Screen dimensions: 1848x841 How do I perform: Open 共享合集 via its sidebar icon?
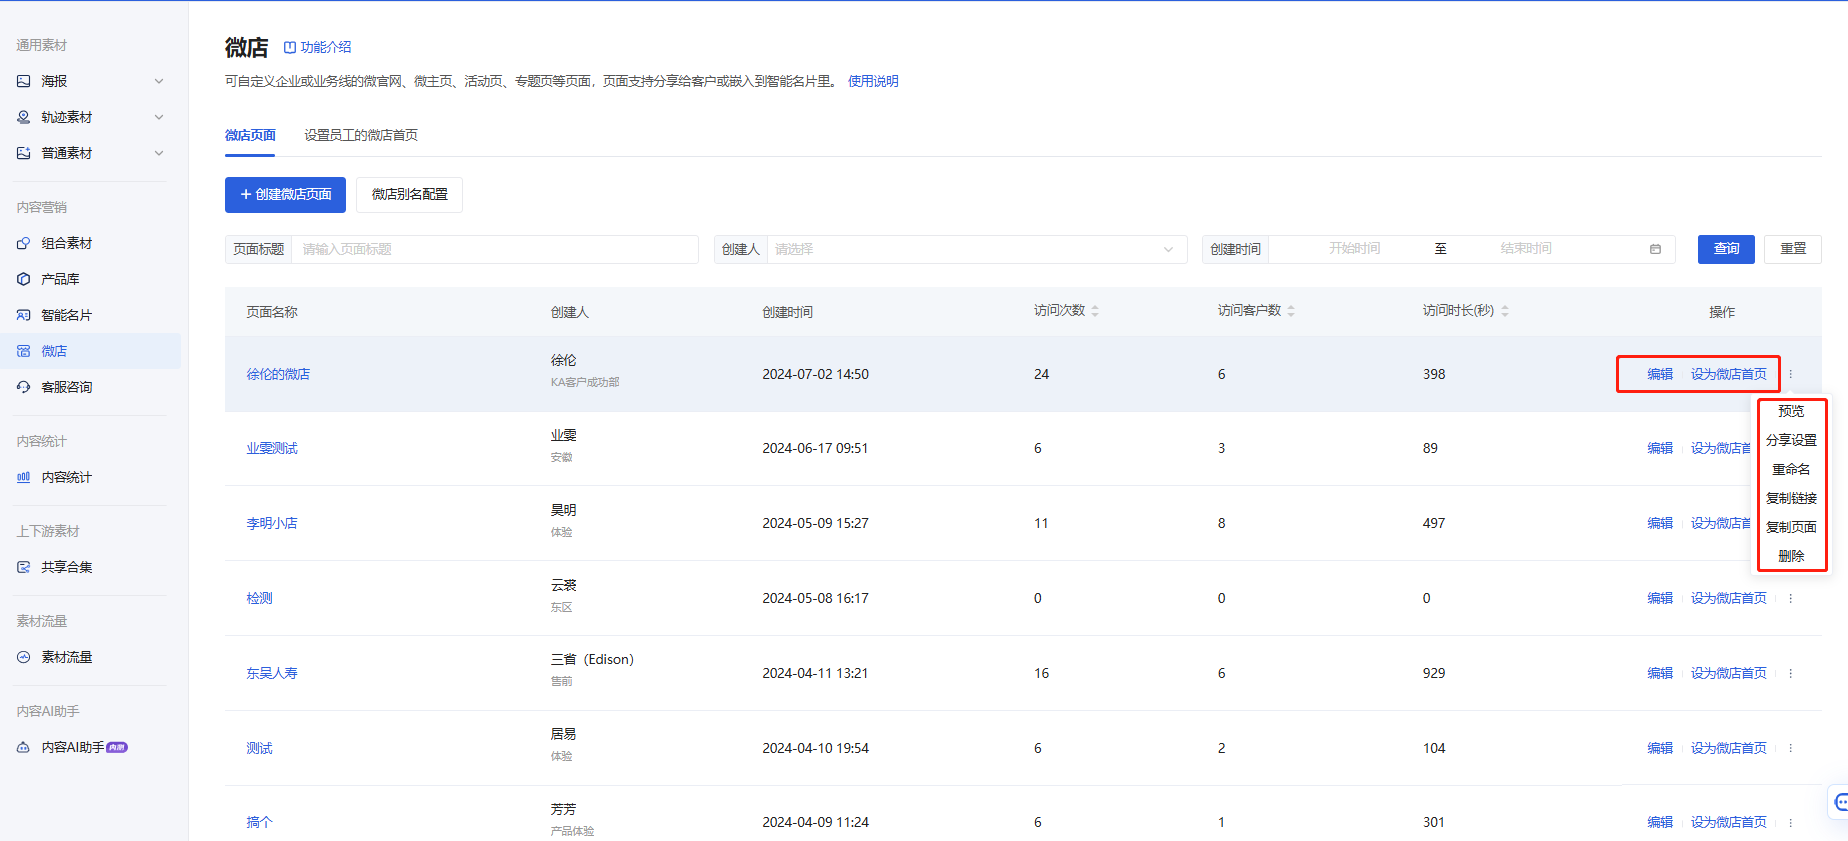pos(24,567)
